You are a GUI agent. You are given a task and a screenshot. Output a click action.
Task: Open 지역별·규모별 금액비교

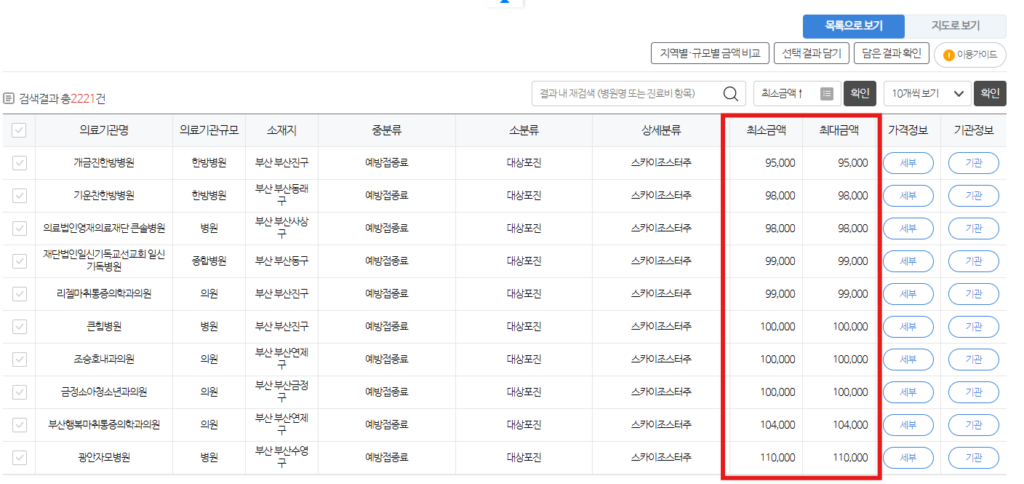tap(711, 54)
